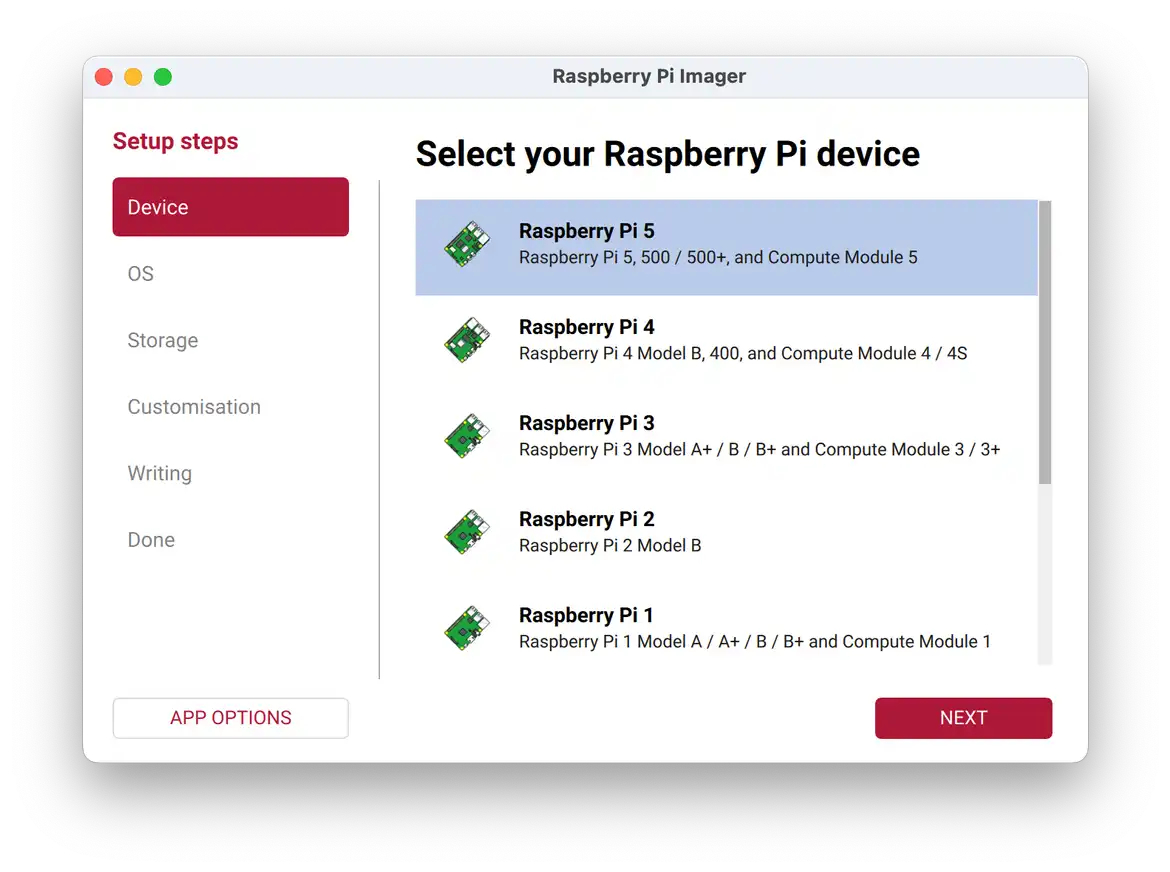Select the Raspberry Pi 5 title text
Viewport: 1170px width, 872px height.
click(x=586, y=231)
